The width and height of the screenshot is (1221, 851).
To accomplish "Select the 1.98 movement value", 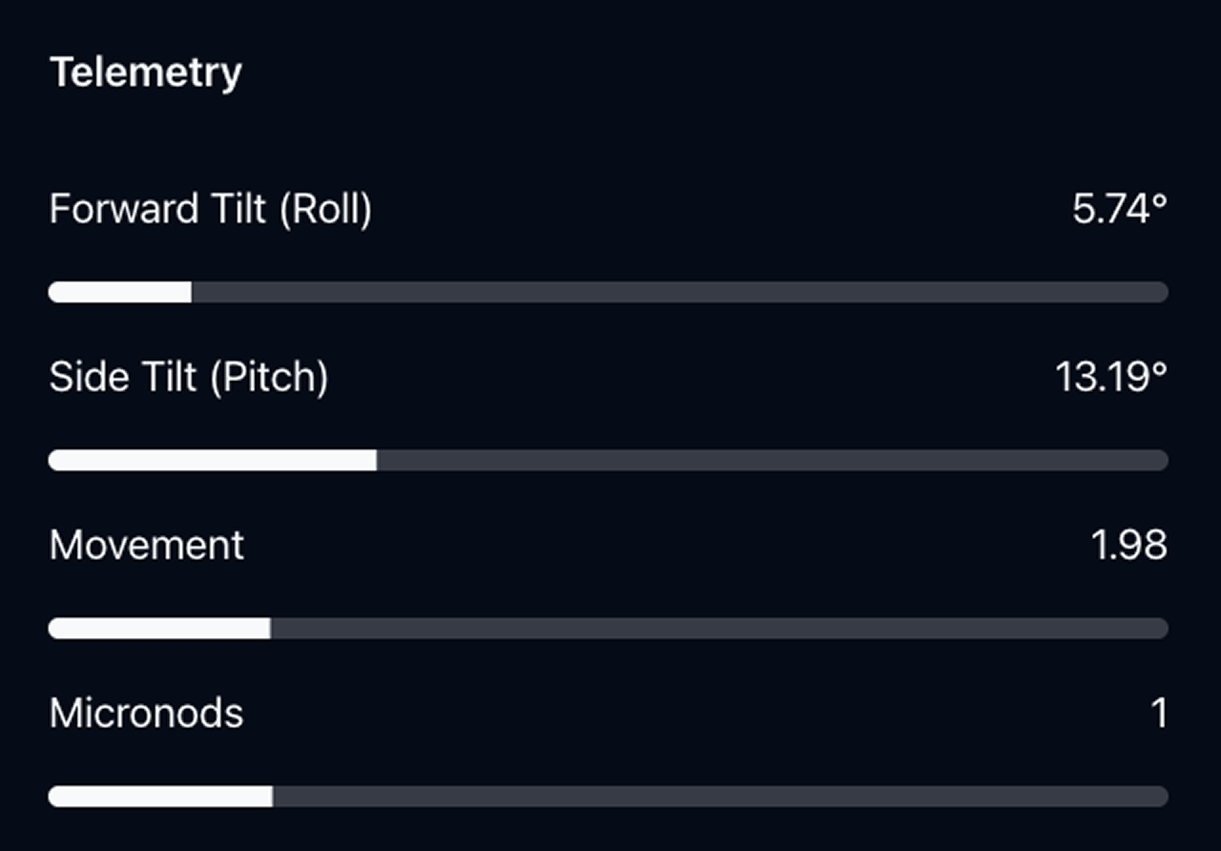I will 1128,546.
